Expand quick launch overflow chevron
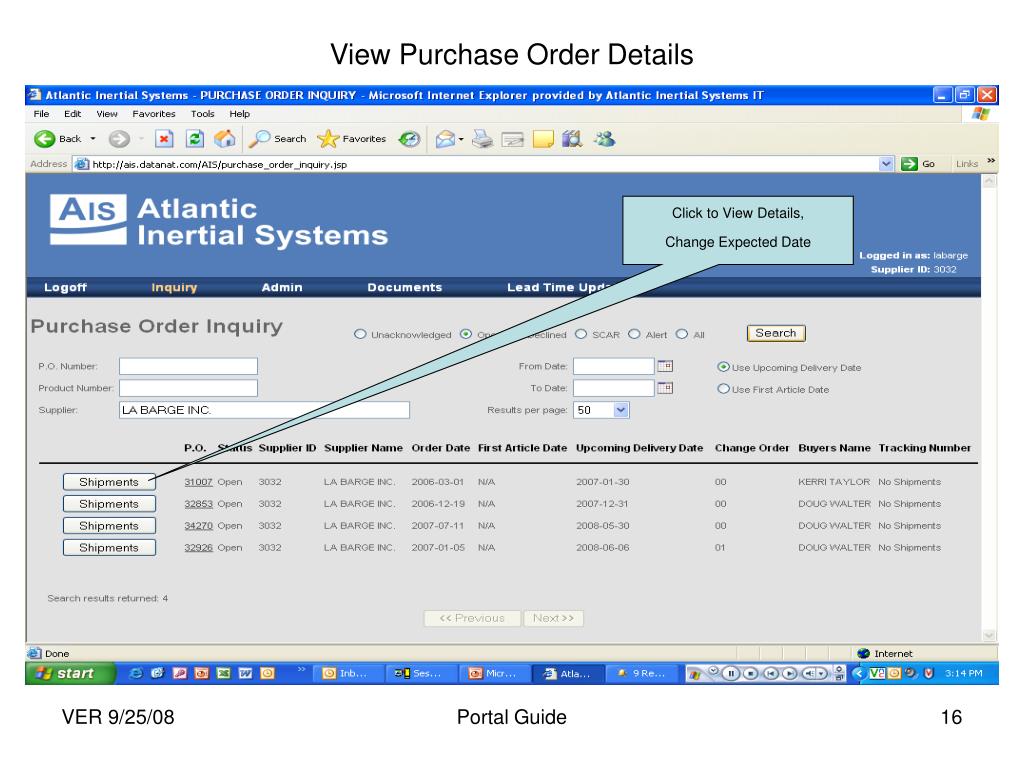 [301, 669]
